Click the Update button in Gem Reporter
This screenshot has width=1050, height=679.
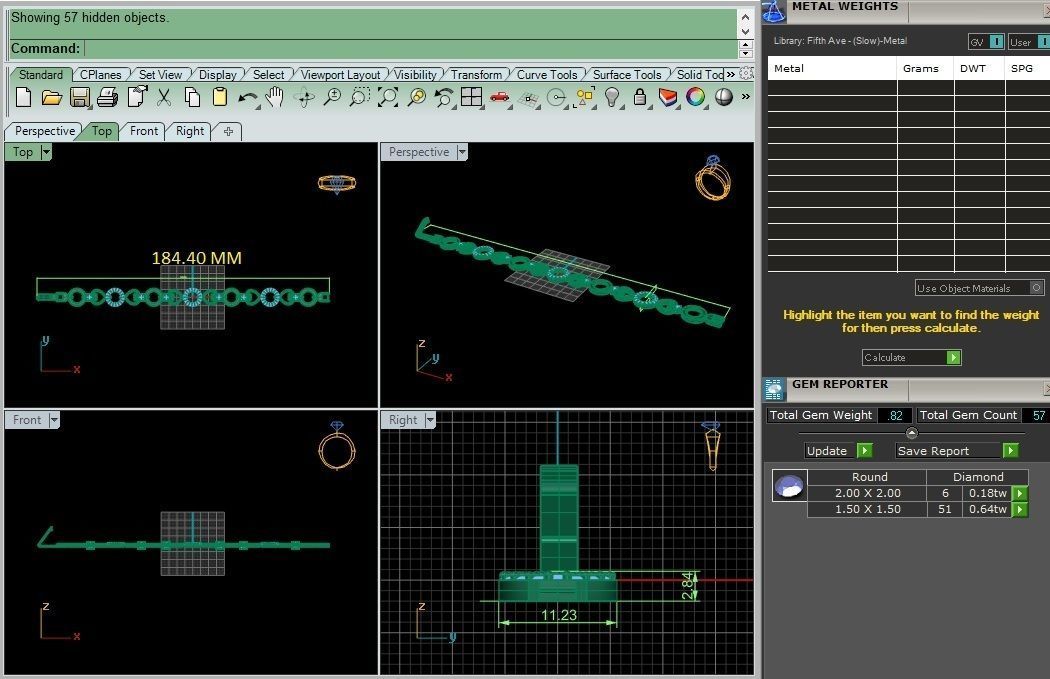838,451
